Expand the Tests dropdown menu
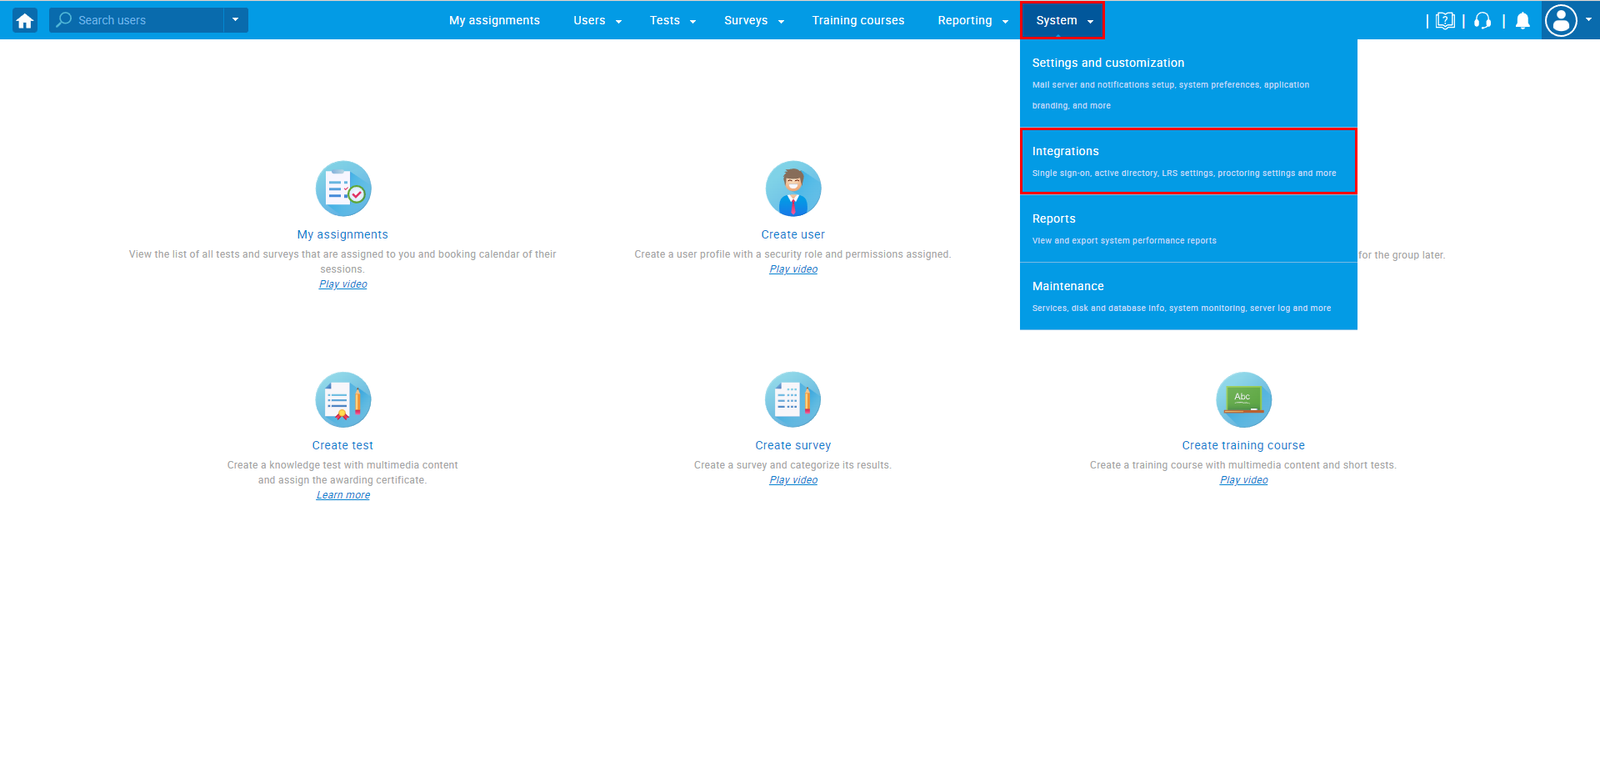 672,20
